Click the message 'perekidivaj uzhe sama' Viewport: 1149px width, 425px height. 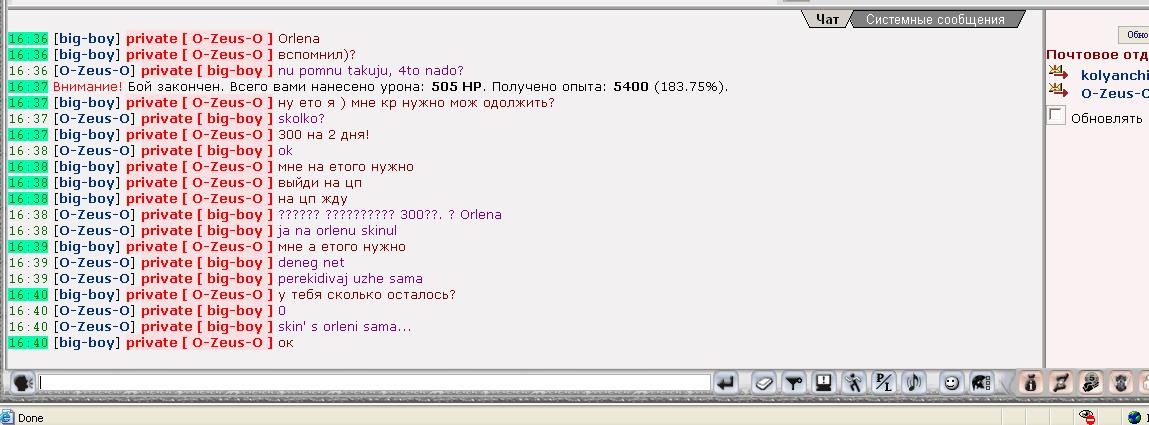coord(350,278)
